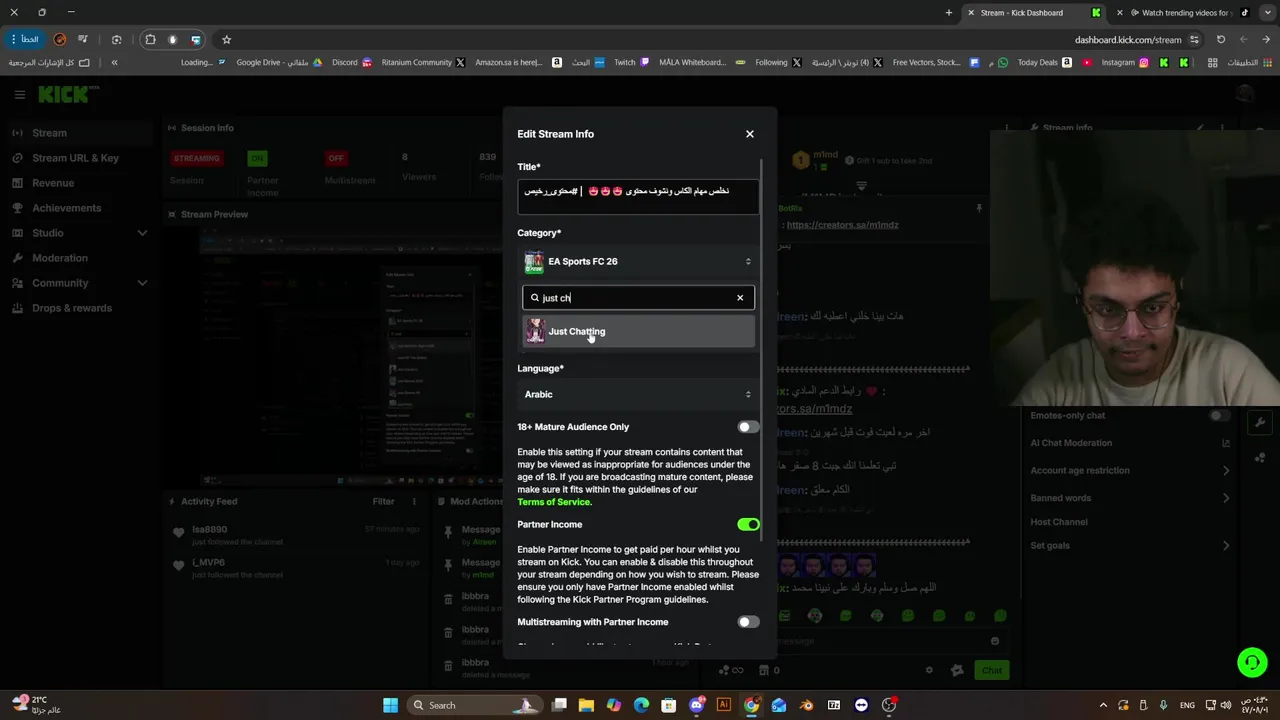Open the Windows Start menu
The width and height of the screenshot is (1280, 720).
tap(390, 705)
